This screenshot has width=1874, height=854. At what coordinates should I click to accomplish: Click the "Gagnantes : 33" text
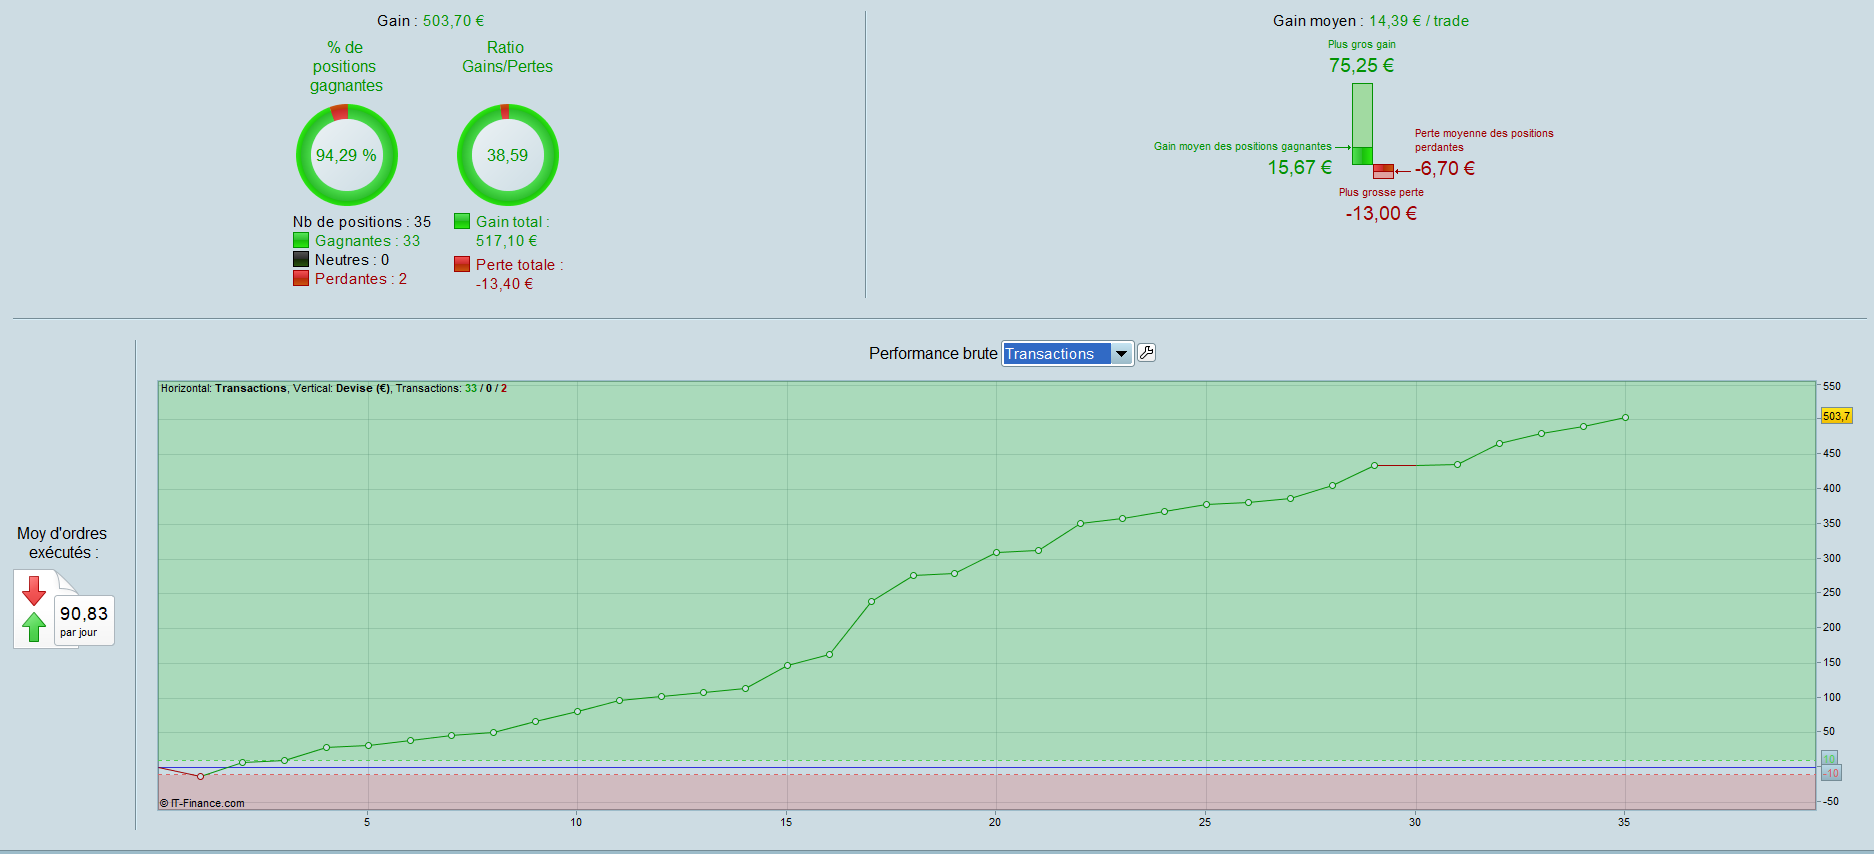click(x=367, y=241)
